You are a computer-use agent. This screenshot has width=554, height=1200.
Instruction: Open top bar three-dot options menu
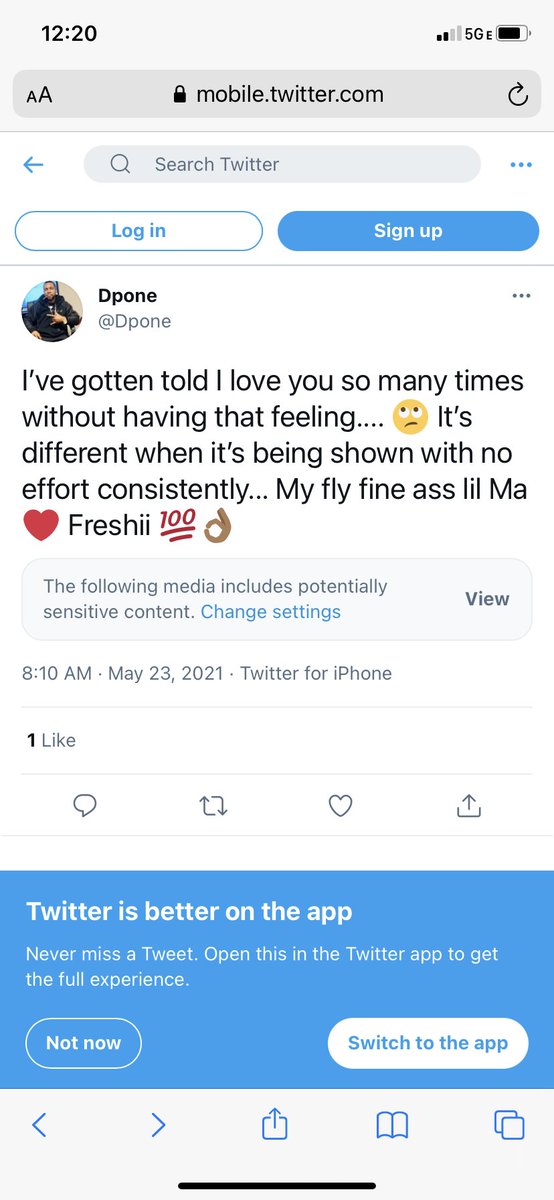coord(521,165)
